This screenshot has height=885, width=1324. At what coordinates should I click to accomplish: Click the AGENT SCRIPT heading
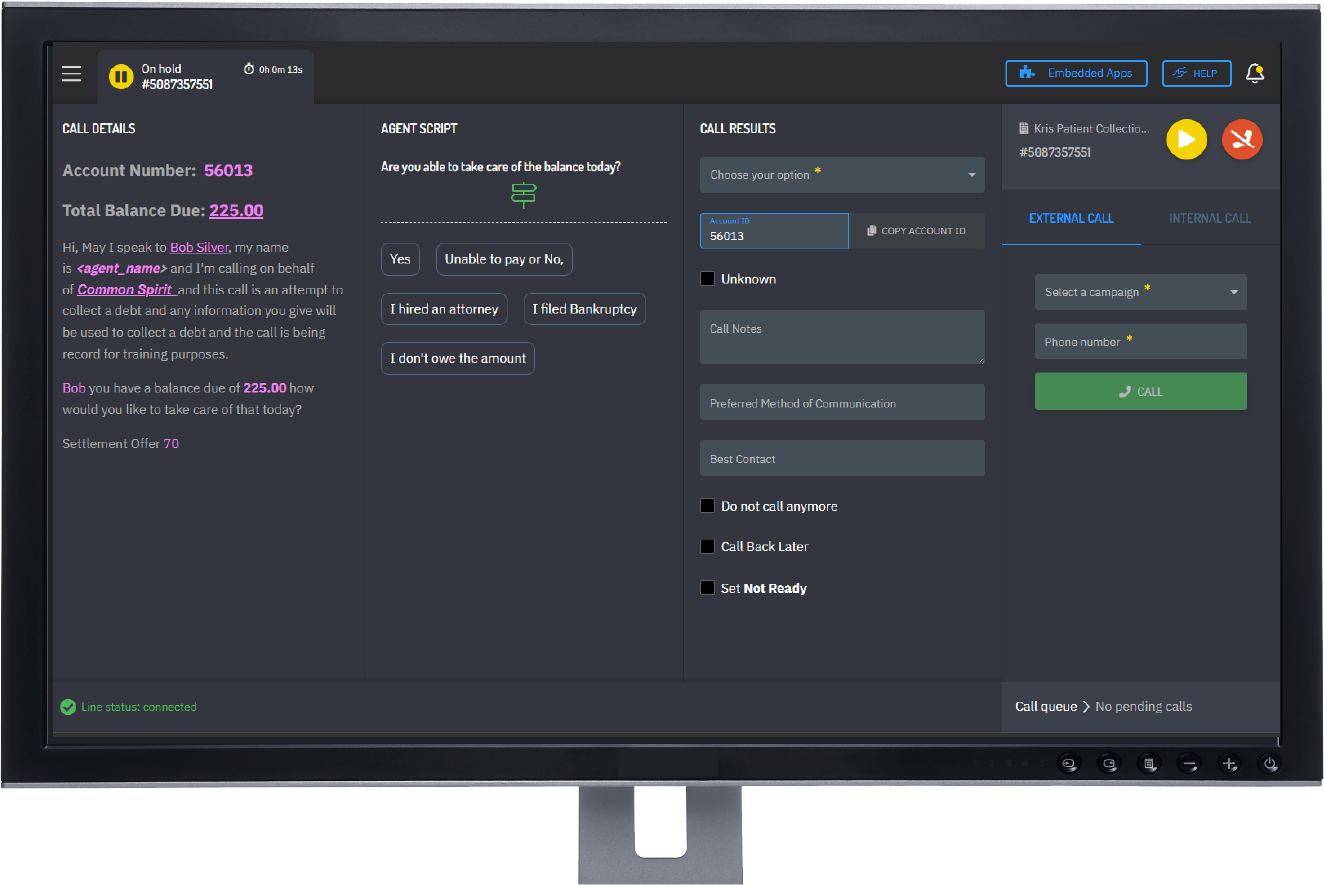click(419, 128)
